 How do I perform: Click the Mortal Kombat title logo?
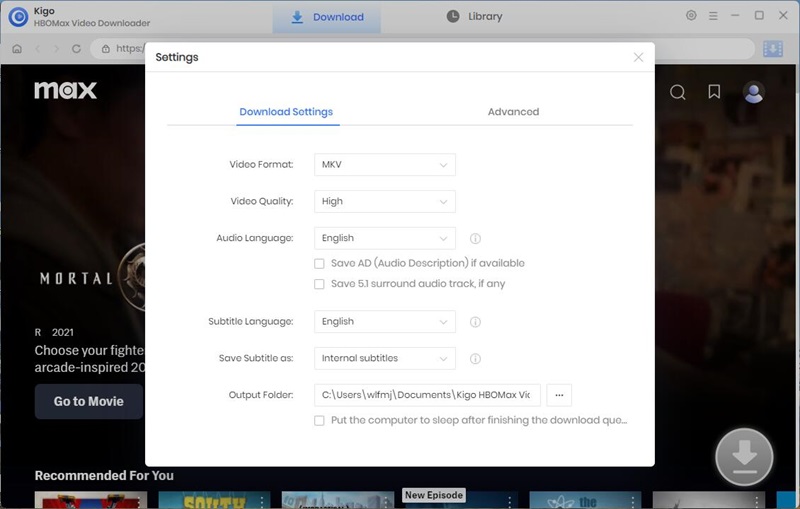pos(92,278)
